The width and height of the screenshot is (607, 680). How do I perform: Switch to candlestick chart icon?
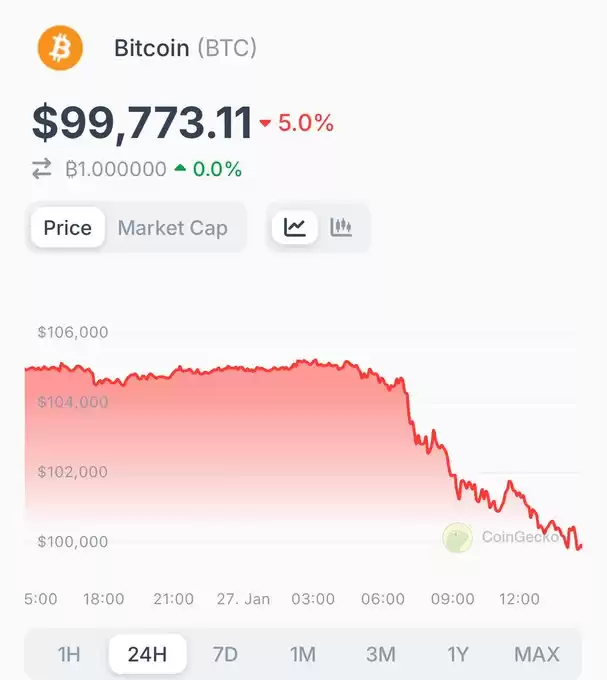(x=341, y=227)
